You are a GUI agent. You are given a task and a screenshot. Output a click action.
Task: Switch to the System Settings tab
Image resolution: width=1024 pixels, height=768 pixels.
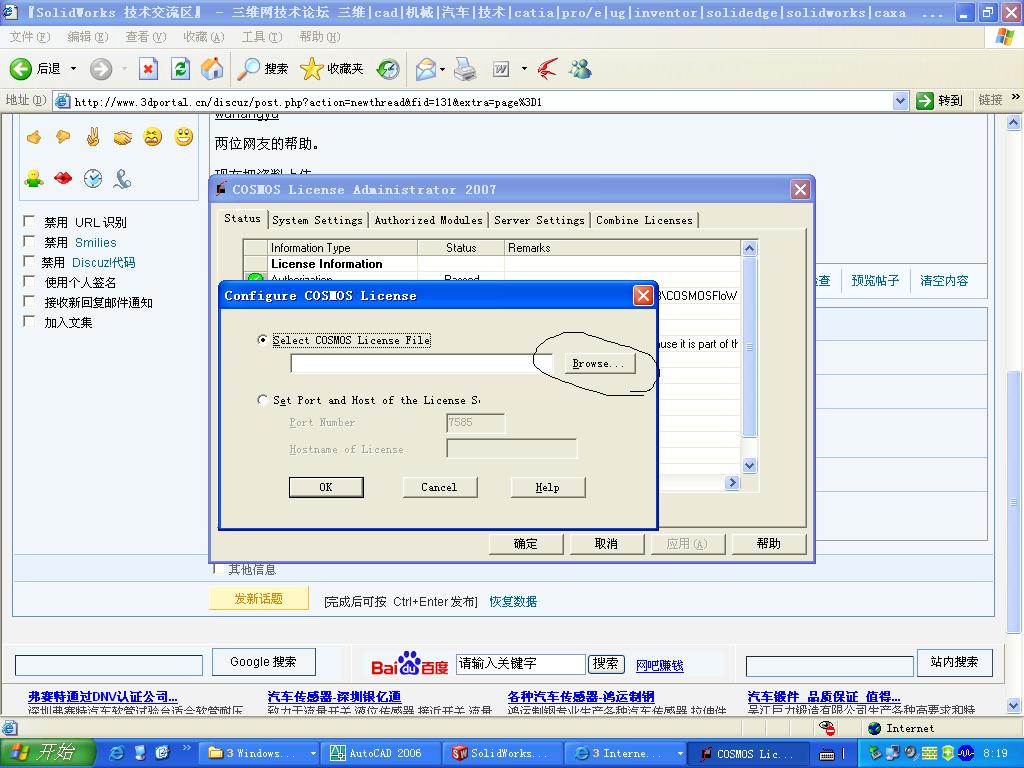tap(317, 221)
